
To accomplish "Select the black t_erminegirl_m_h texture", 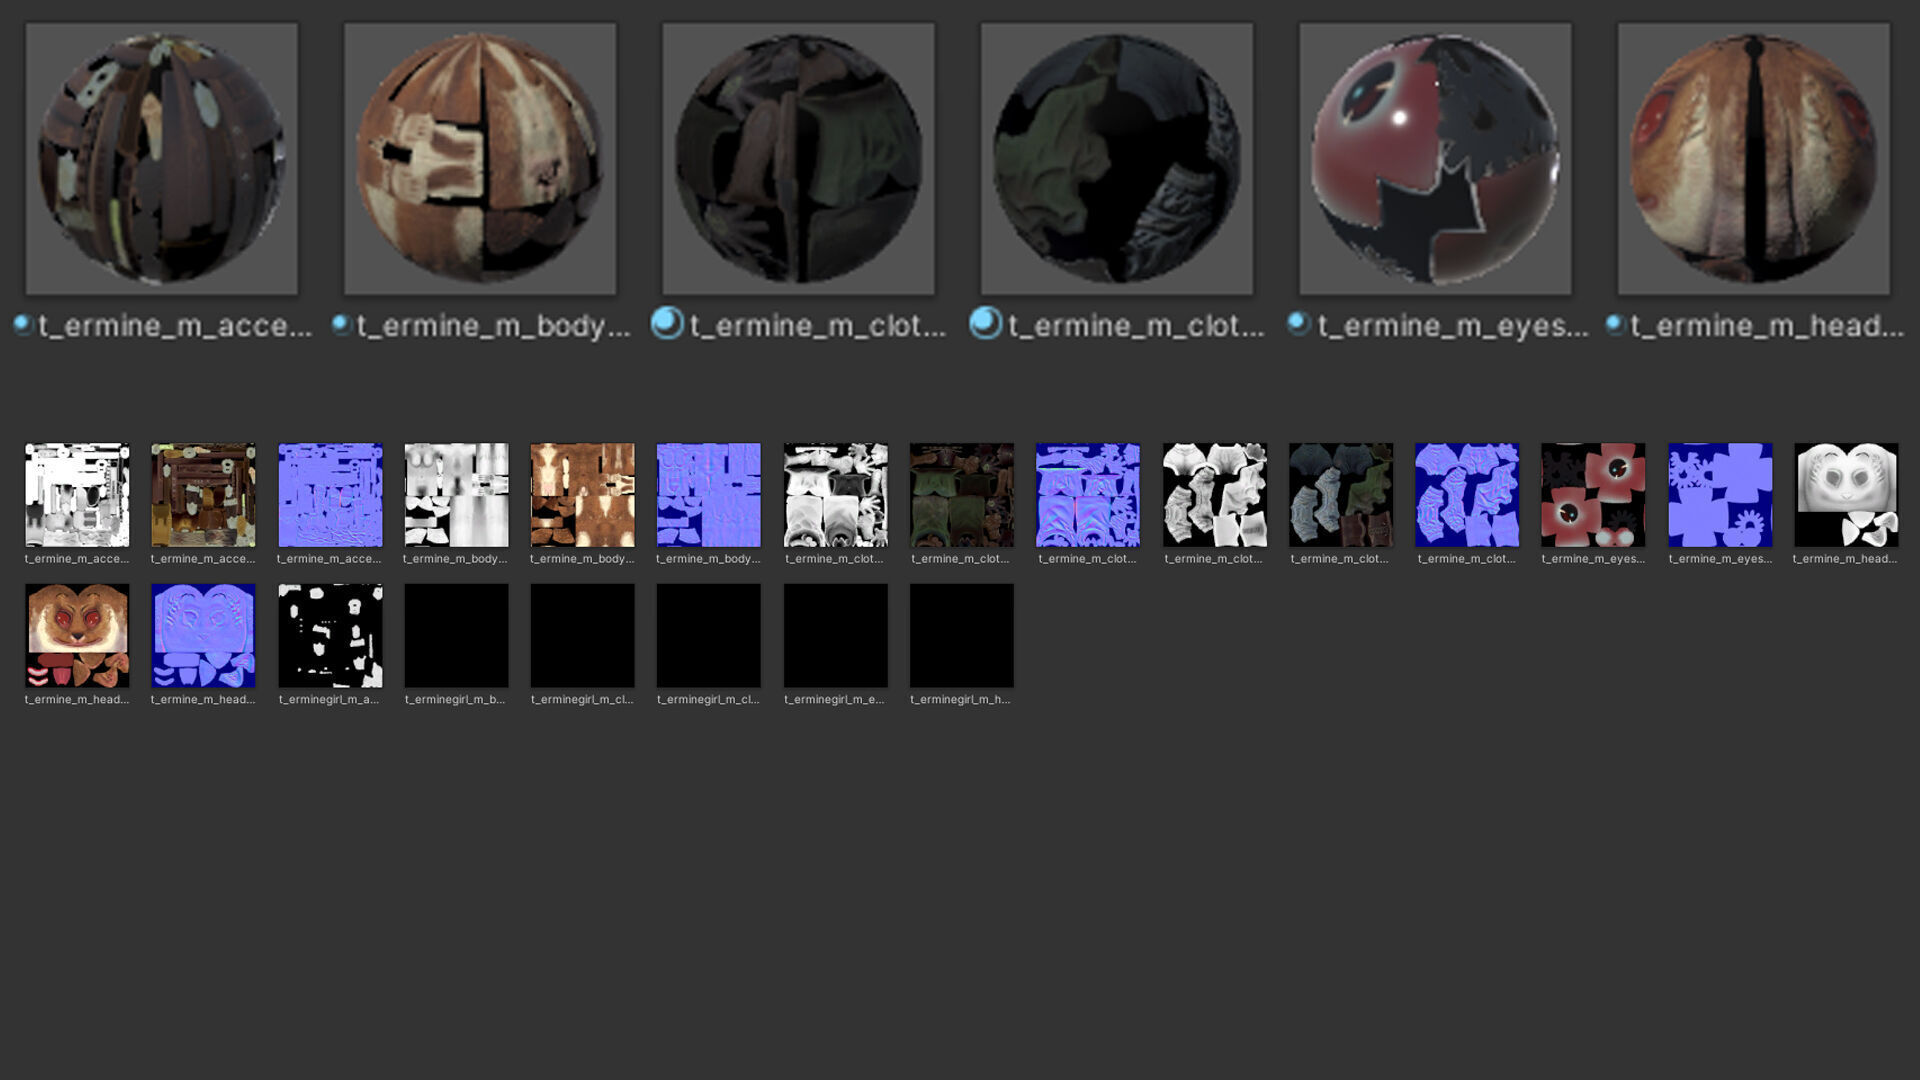I will (961, 635).
